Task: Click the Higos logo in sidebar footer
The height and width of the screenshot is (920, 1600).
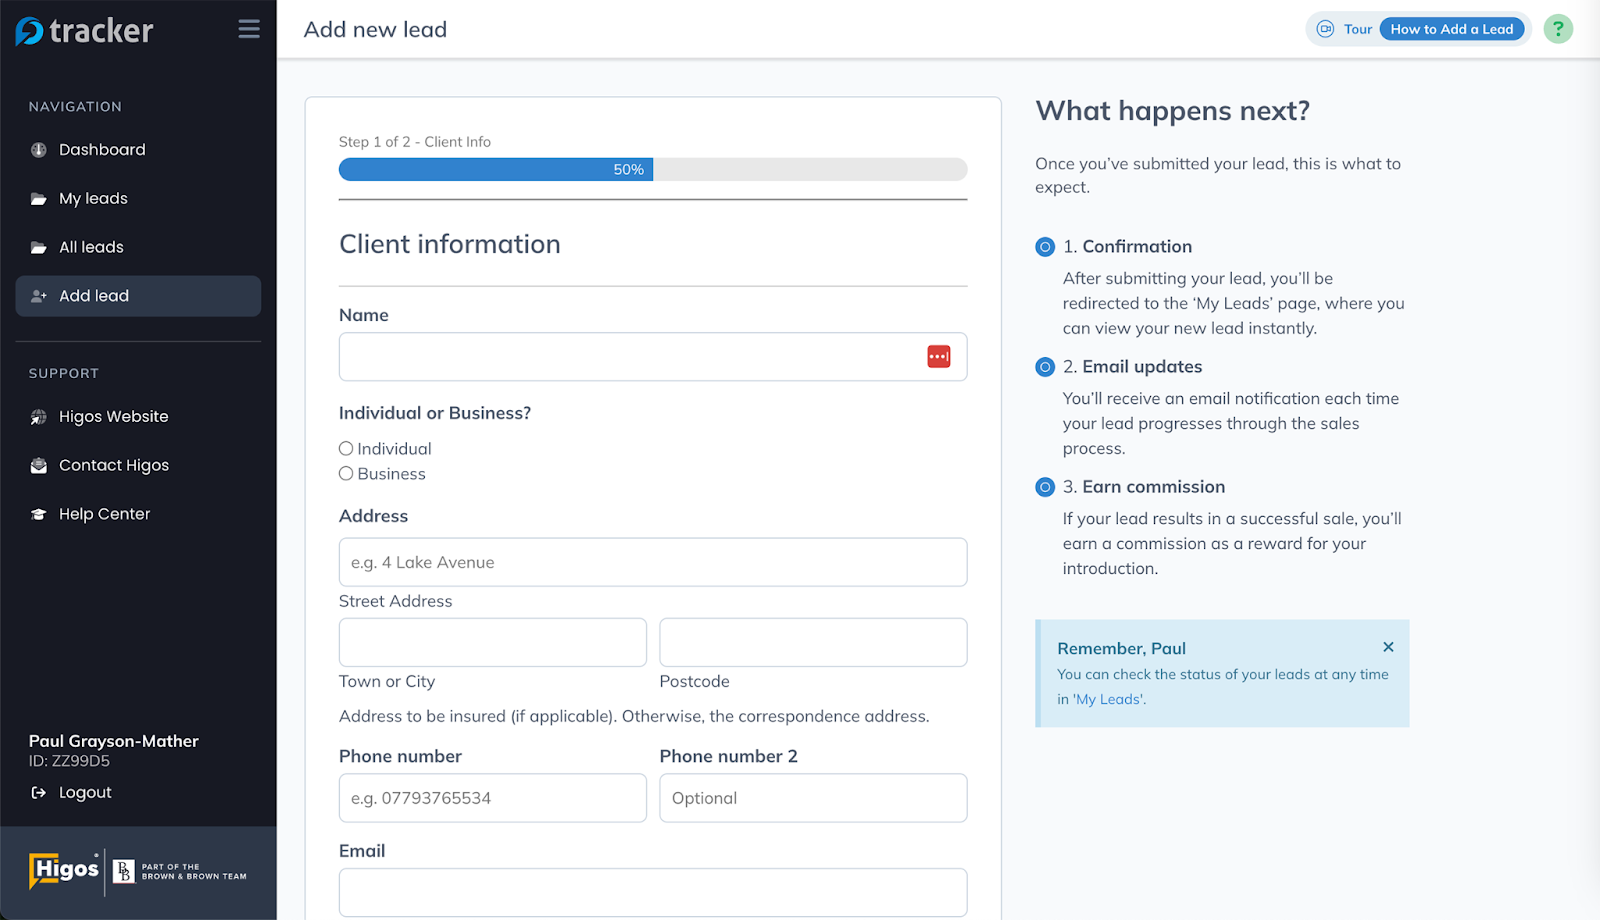Action: (63, 868)
